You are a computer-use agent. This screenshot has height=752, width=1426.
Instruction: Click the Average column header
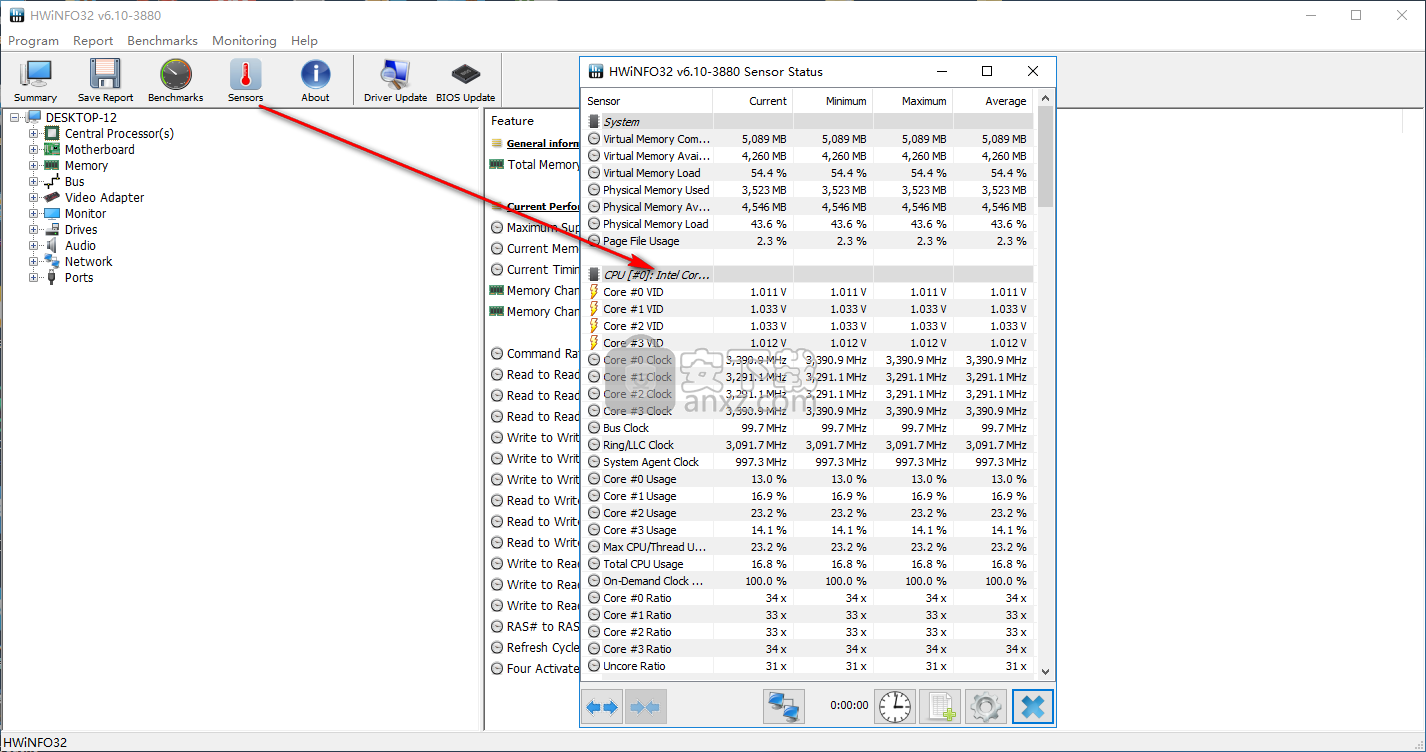click(x=993, y=101)
